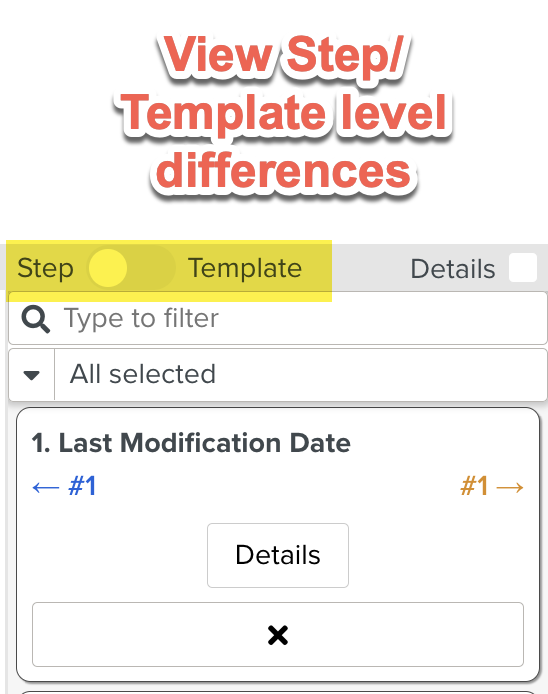The width and height of the screenshot is (548, 694).
Task: Select the Step label next to the switch
Action: point(45,268)
